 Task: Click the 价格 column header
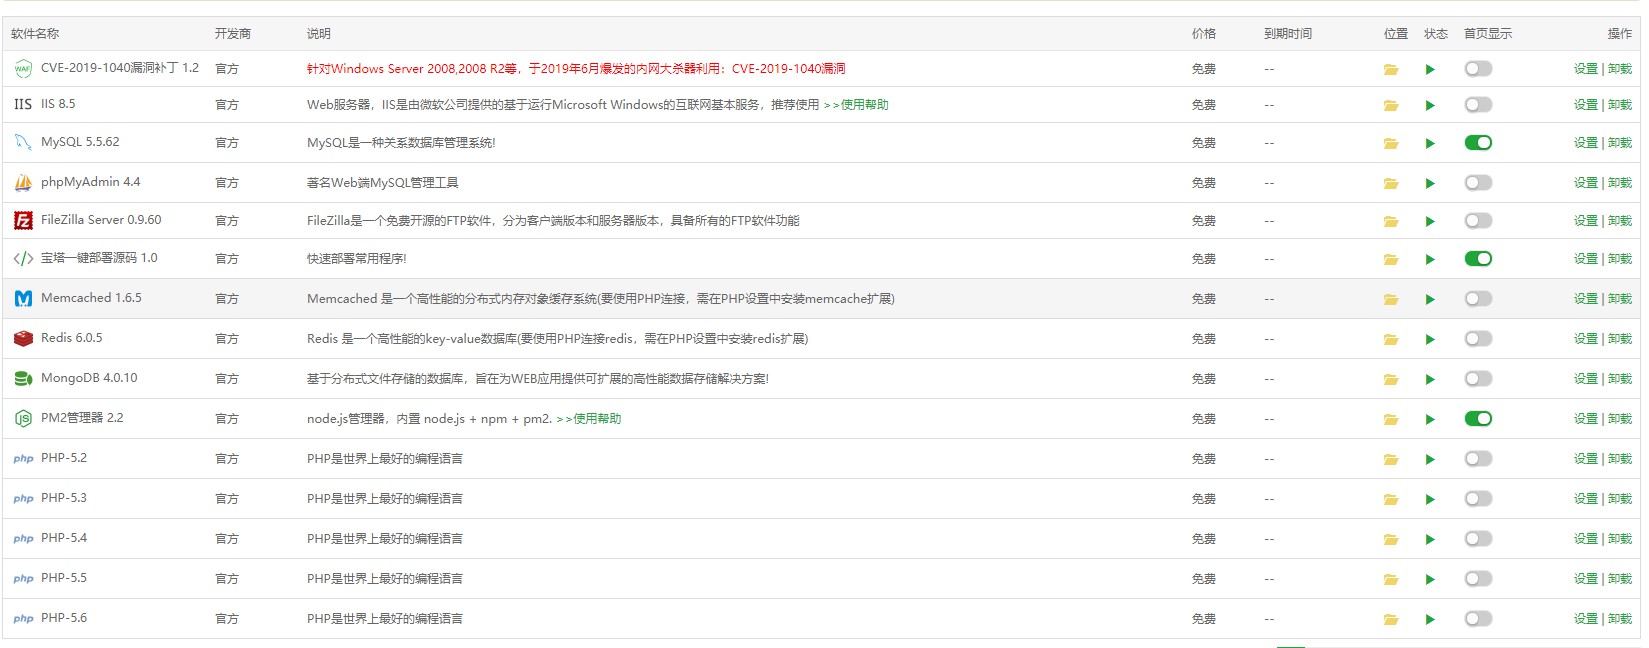(x=1204, y=34)
